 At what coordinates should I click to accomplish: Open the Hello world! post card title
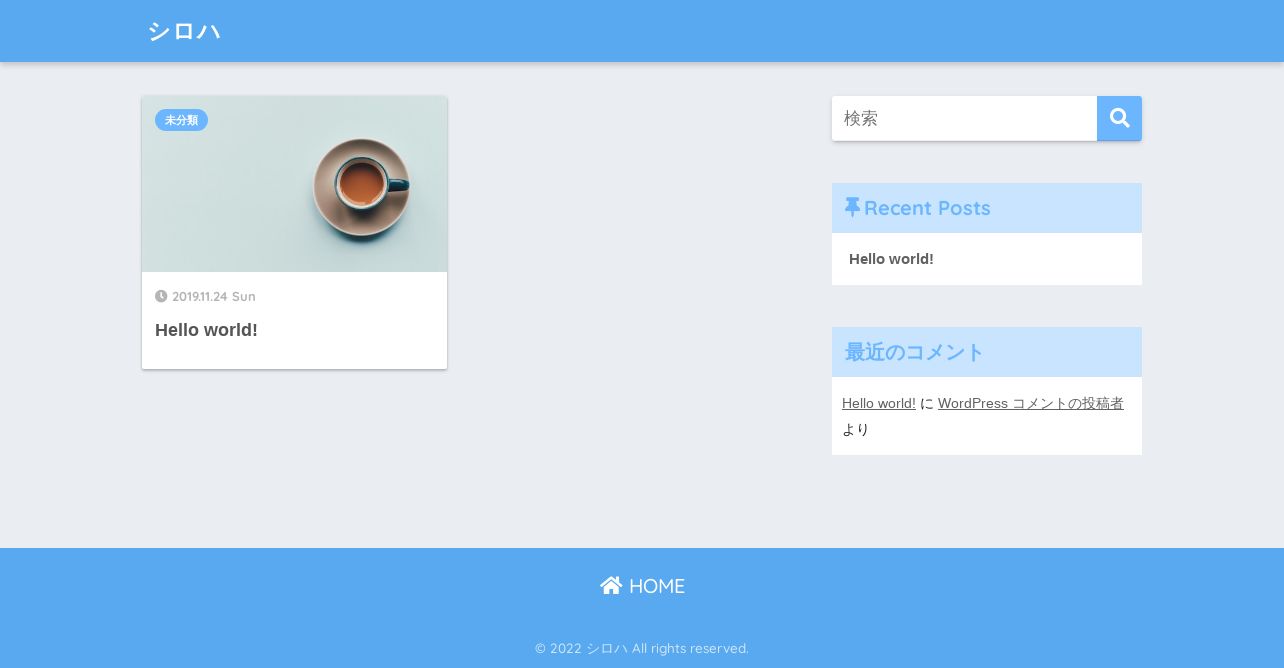[206, 330]
